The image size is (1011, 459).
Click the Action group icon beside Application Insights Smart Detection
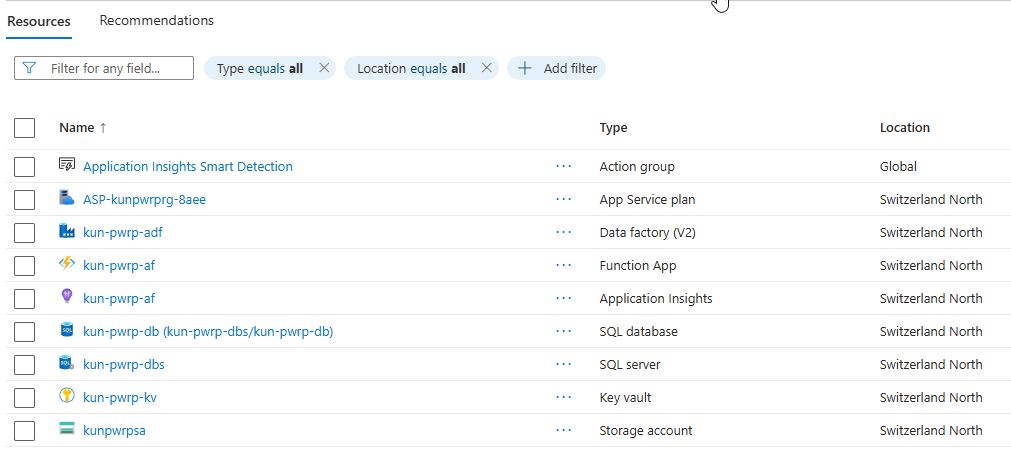(x=66, y=164)
